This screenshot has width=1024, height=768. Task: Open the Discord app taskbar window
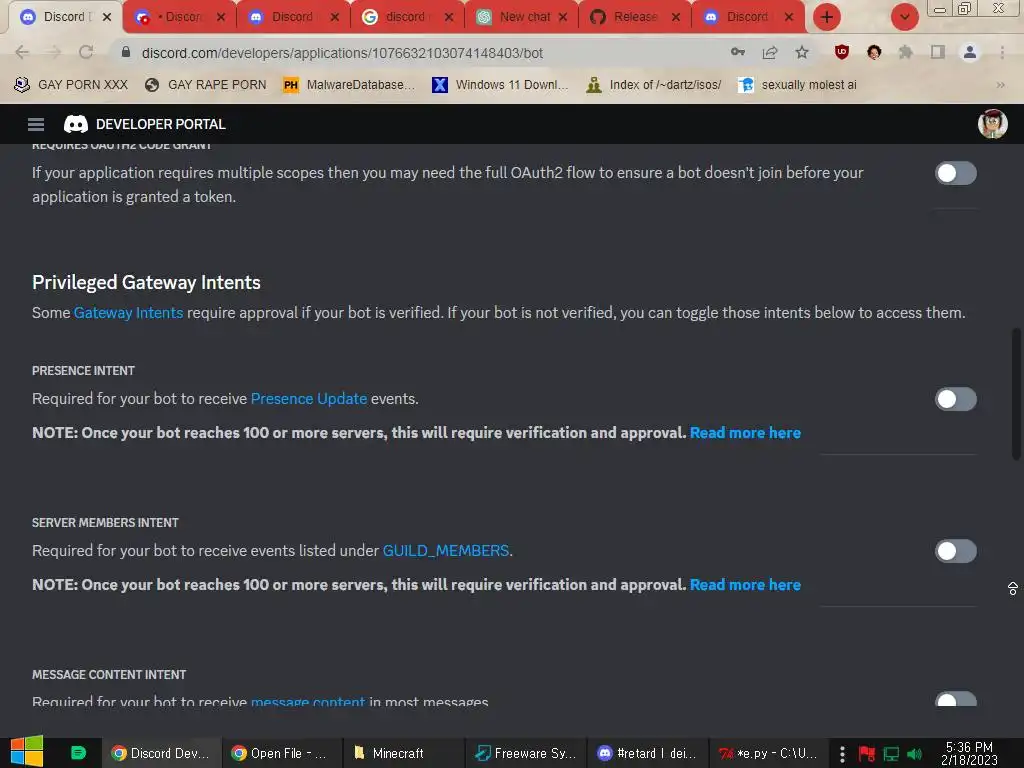[x=647, y=754]
